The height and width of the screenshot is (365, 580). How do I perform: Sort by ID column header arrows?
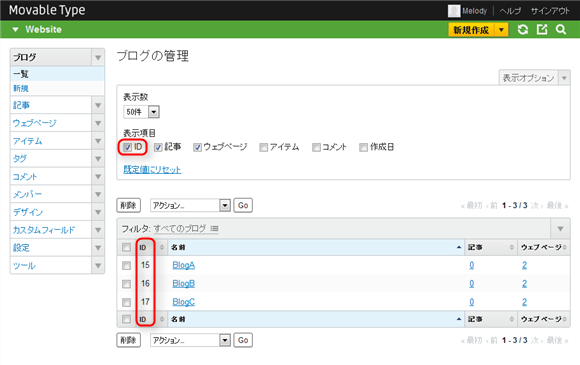pyautogui.click(x=162, y=247)
